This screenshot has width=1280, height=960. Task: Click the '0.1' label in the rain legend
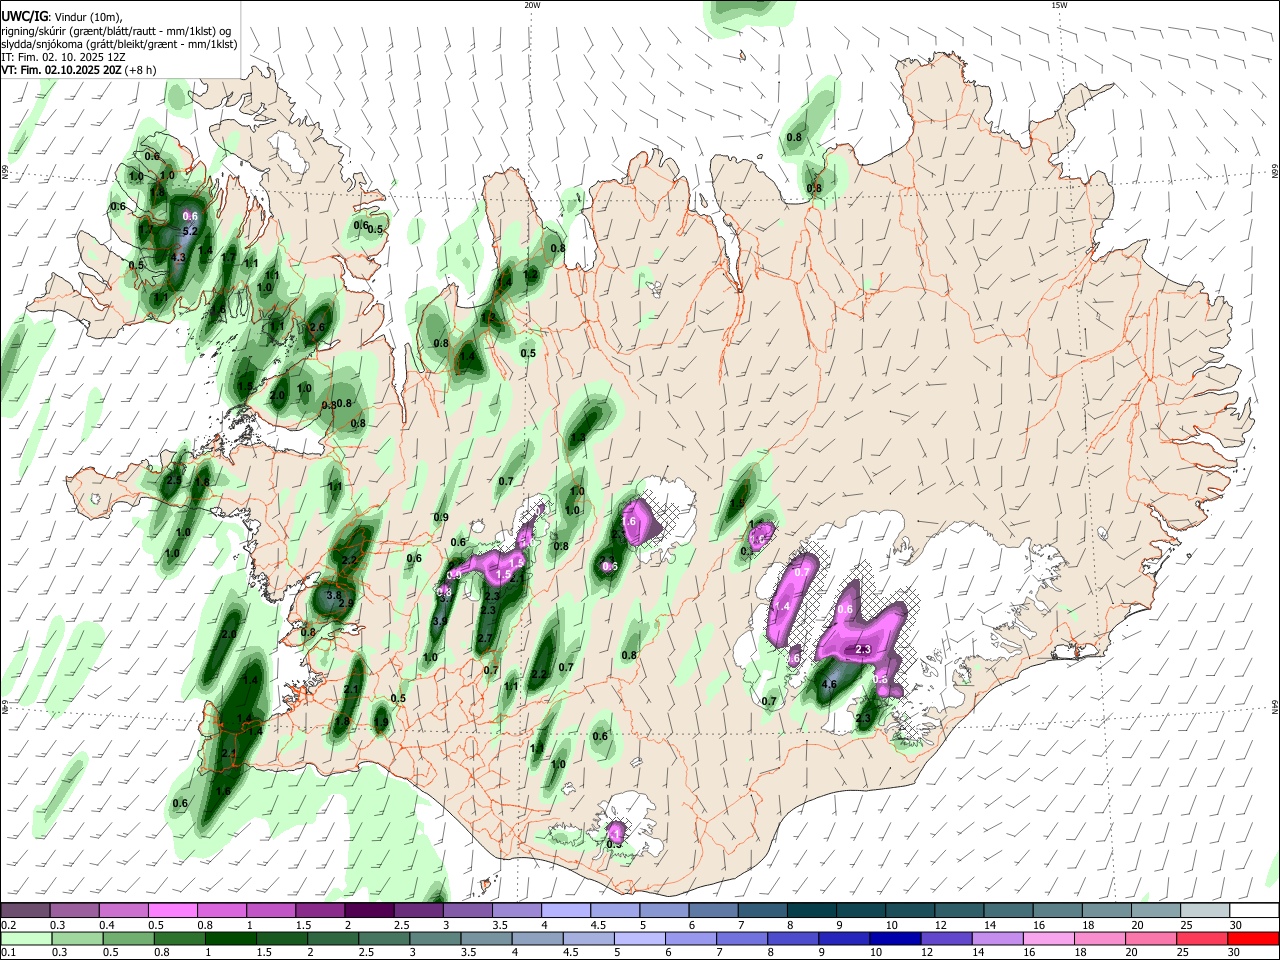pyautogui.click(x=7, y=953)
